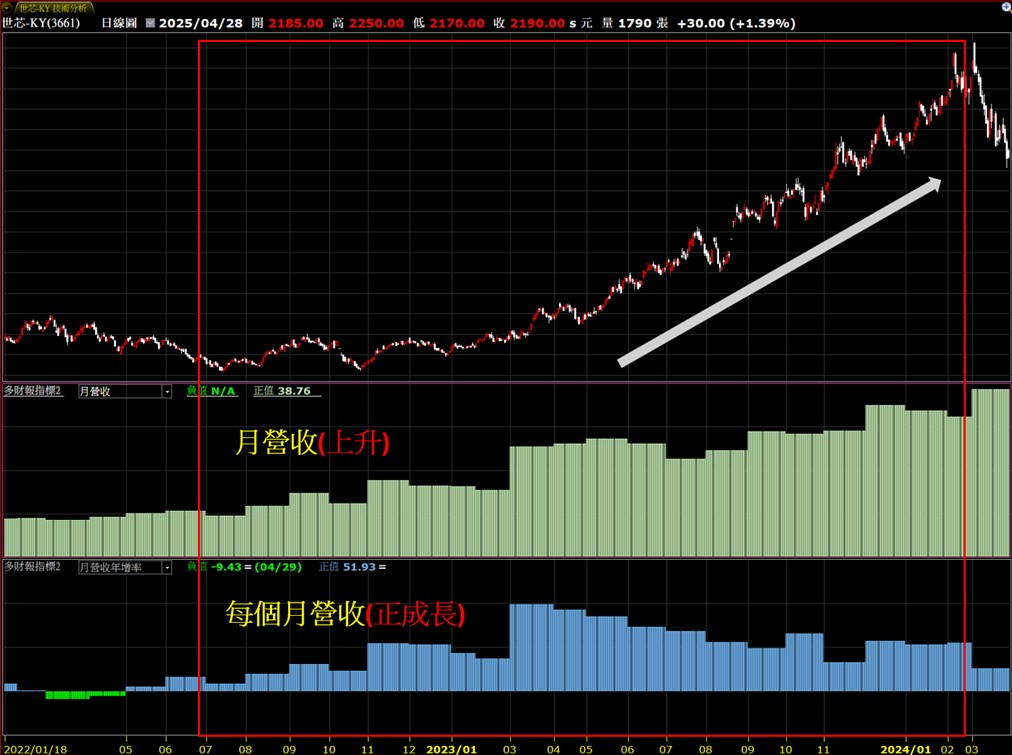Image resolution: width=1012 pixels, height=755 pixels.
Task: Click the 2022/01/18 start date on axis
Action: [34, 747]
